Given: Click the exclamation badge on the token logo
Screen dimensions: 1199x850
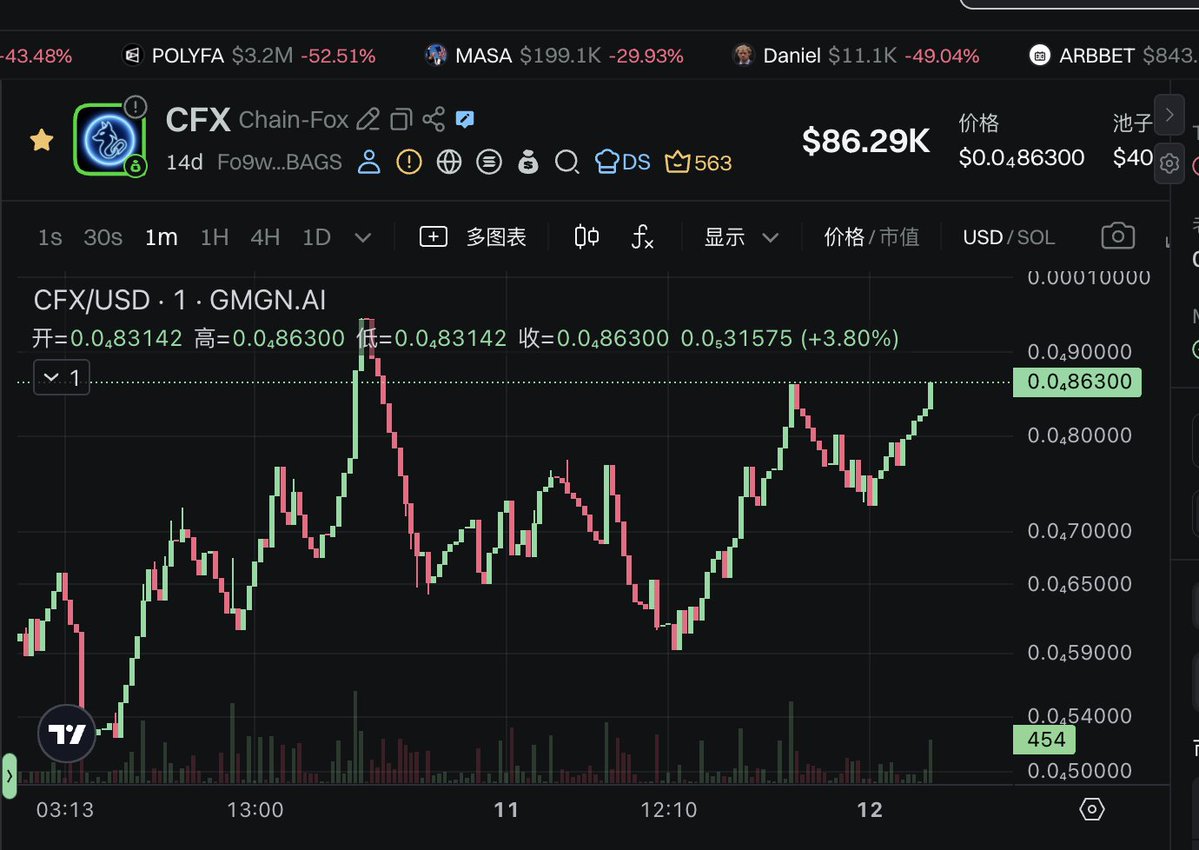Looking at the screenshot, I should click(x=135, y=106).
